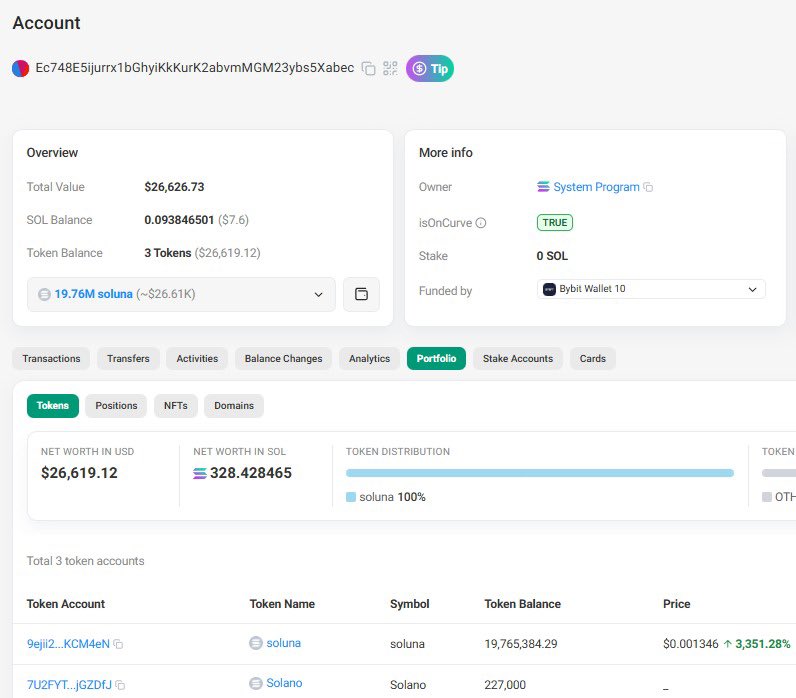Screen dimensions: 796x698
Task: Click the 19,765,384.29 token balance value
Action: pyautogui.click(x=521, y=644)
